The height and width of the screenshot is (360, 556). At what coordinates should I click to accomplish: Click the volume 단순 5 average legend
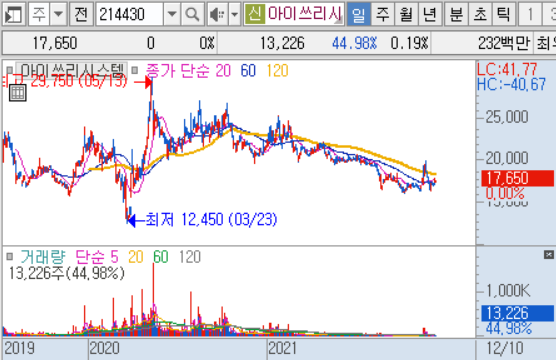(x=97, y=256)
